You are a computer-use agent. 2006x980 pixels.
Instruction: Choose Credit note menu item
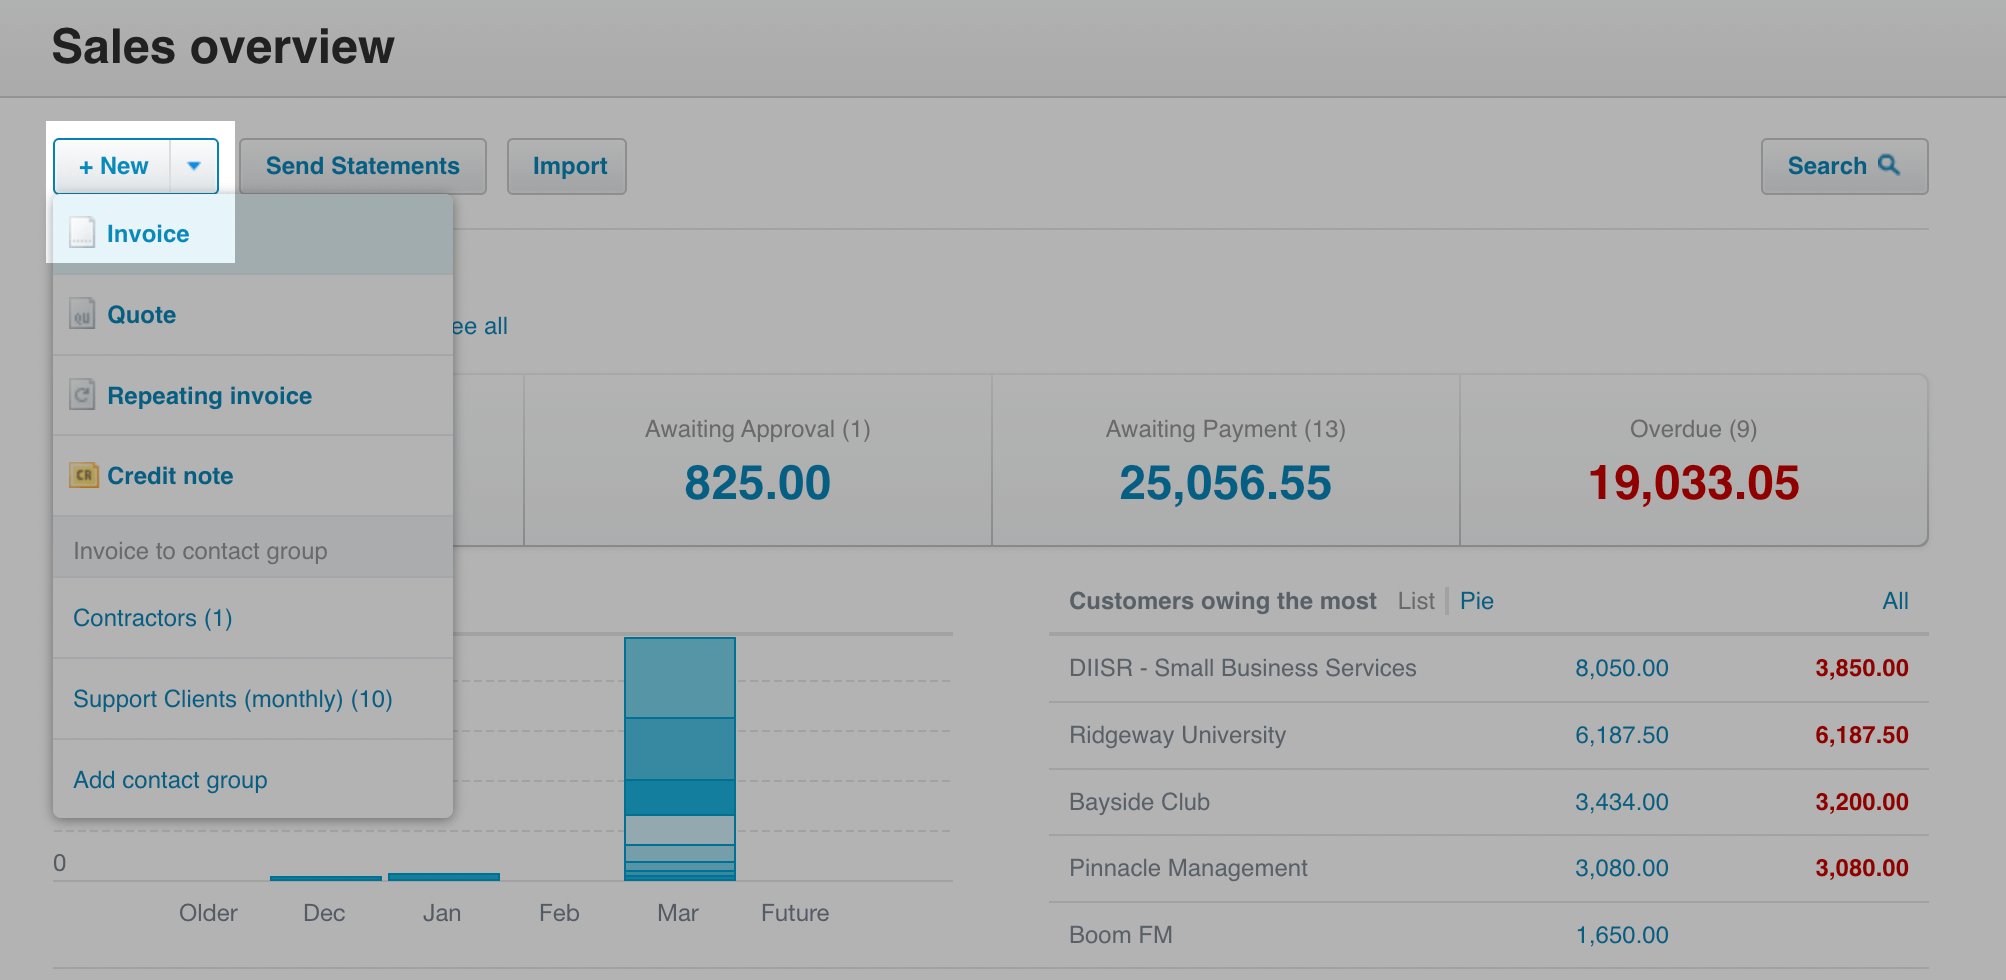point(253,476)
